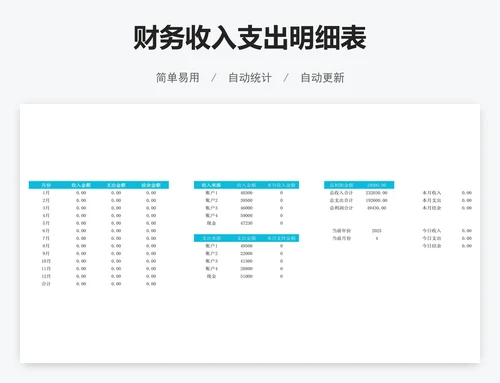The height and width of the screenshot is (383, 500).
Task: Select balance cell in the 12月 row
Action: 151,276
